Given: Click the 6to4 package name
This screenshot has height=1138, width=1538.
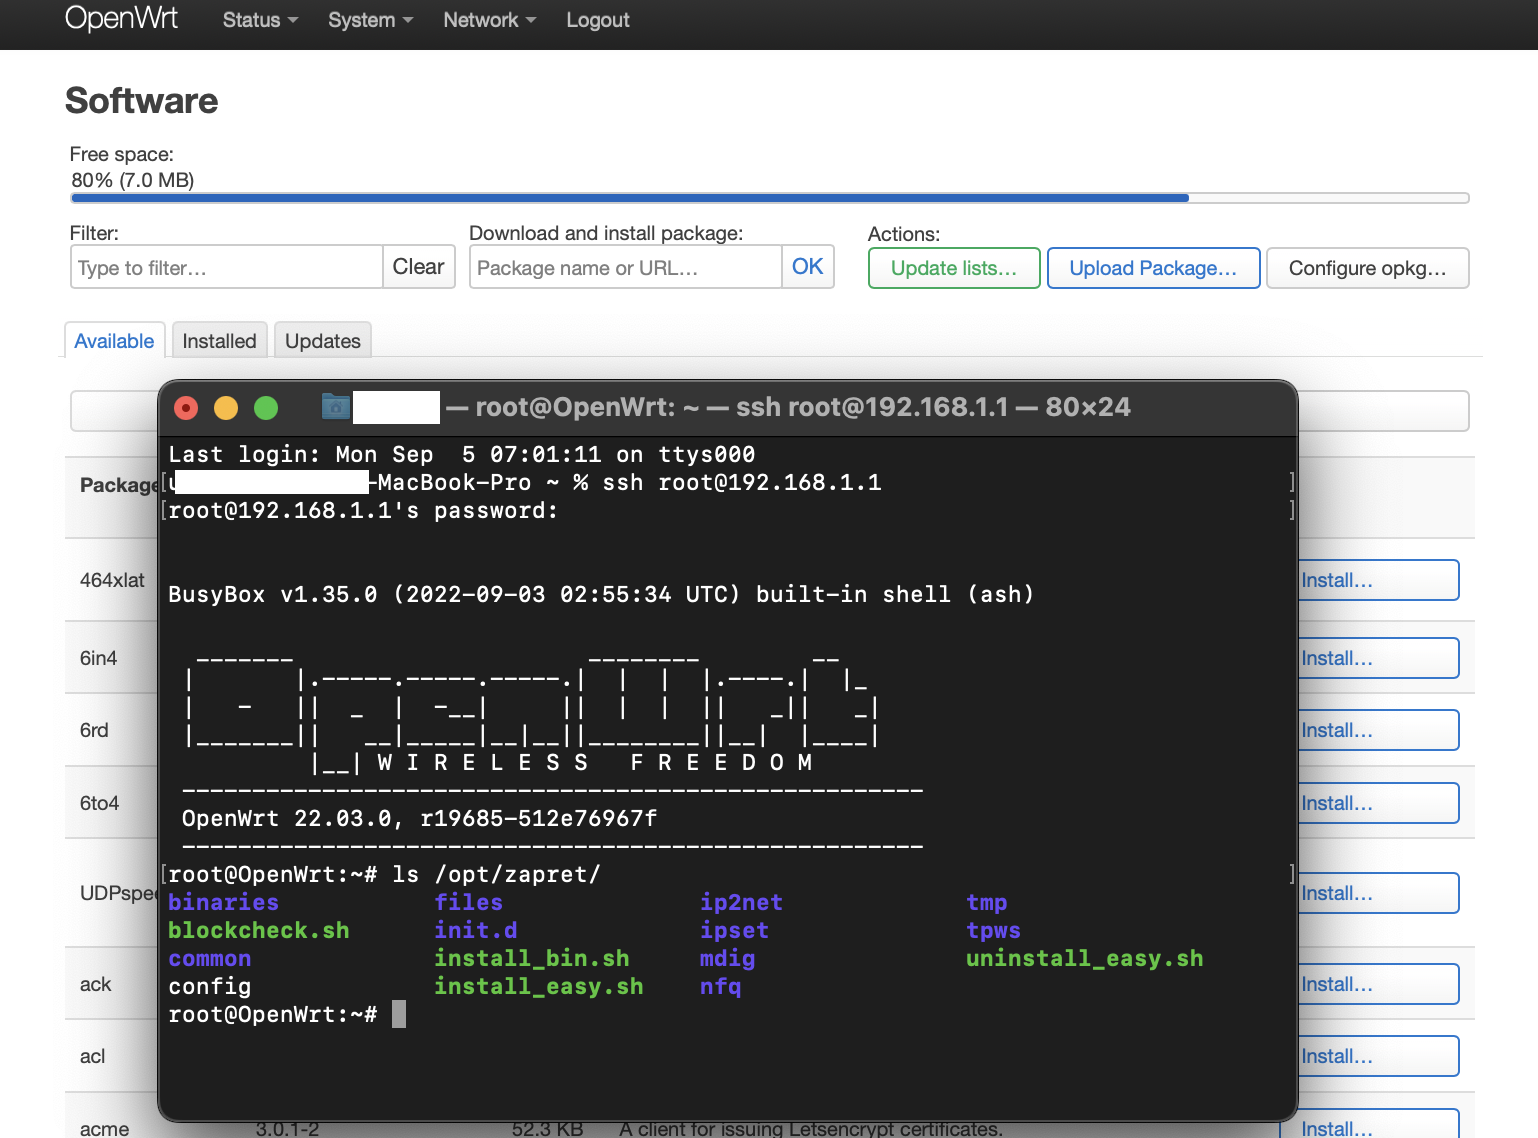Looking at the screenshot, I should coord(99,803).
